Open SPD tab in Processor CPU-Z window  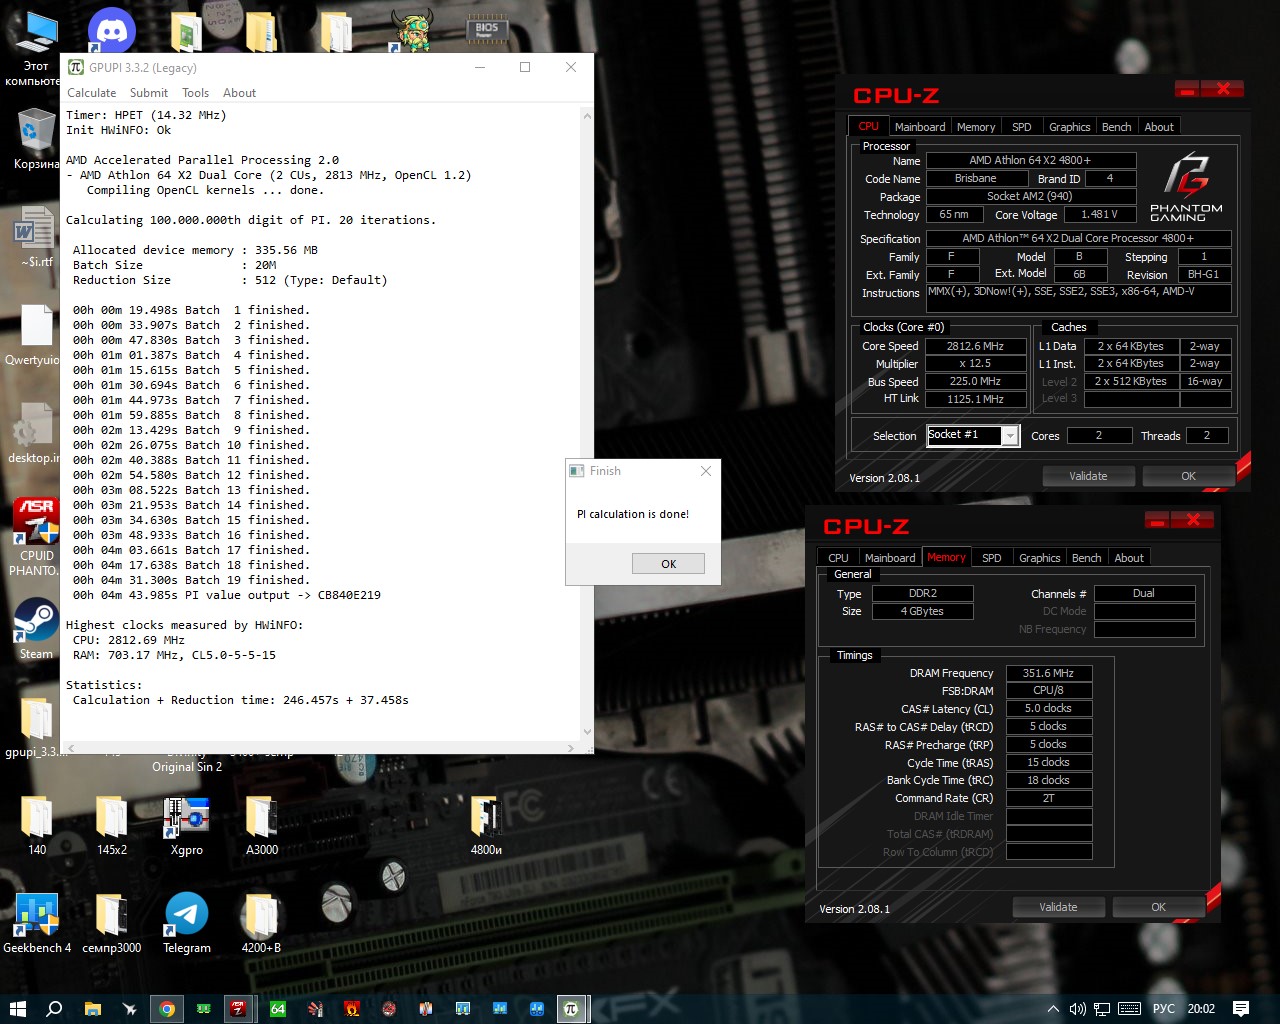point(1022,127)
